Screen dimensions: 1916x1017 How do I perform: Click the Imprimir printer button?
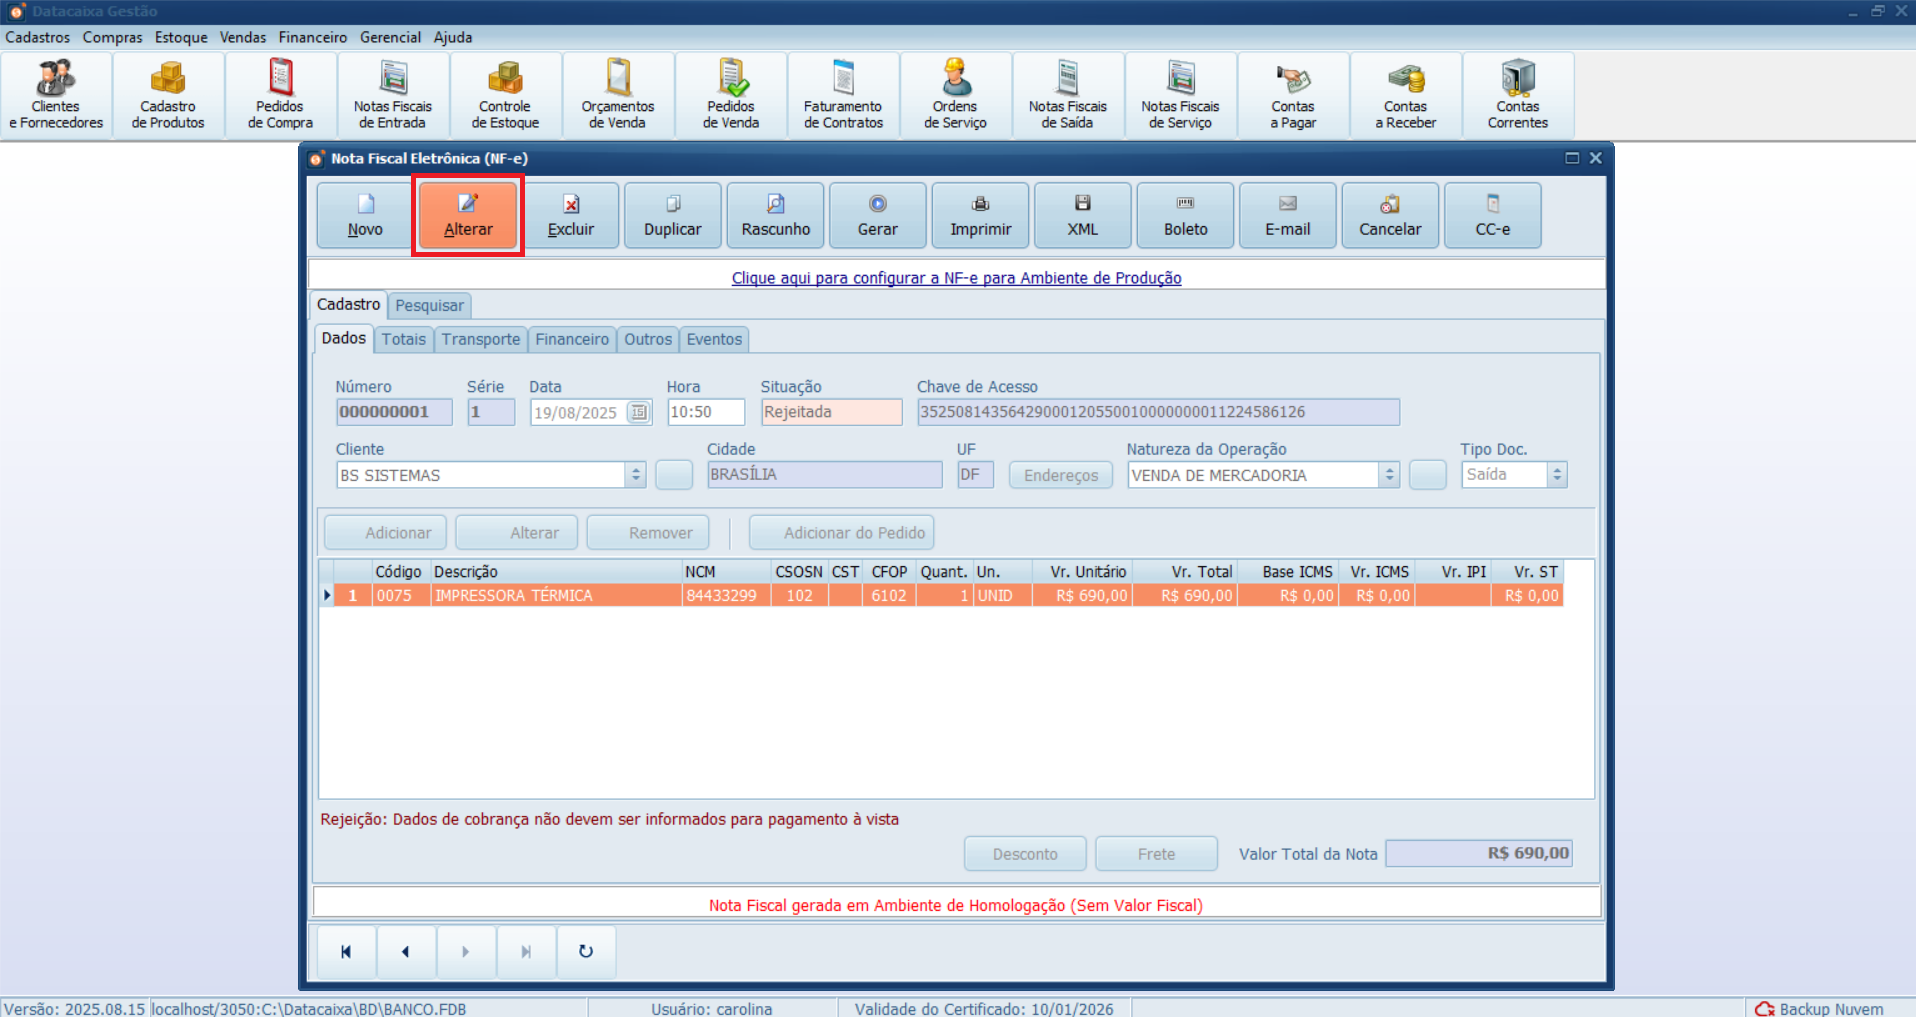coord(980,215)
